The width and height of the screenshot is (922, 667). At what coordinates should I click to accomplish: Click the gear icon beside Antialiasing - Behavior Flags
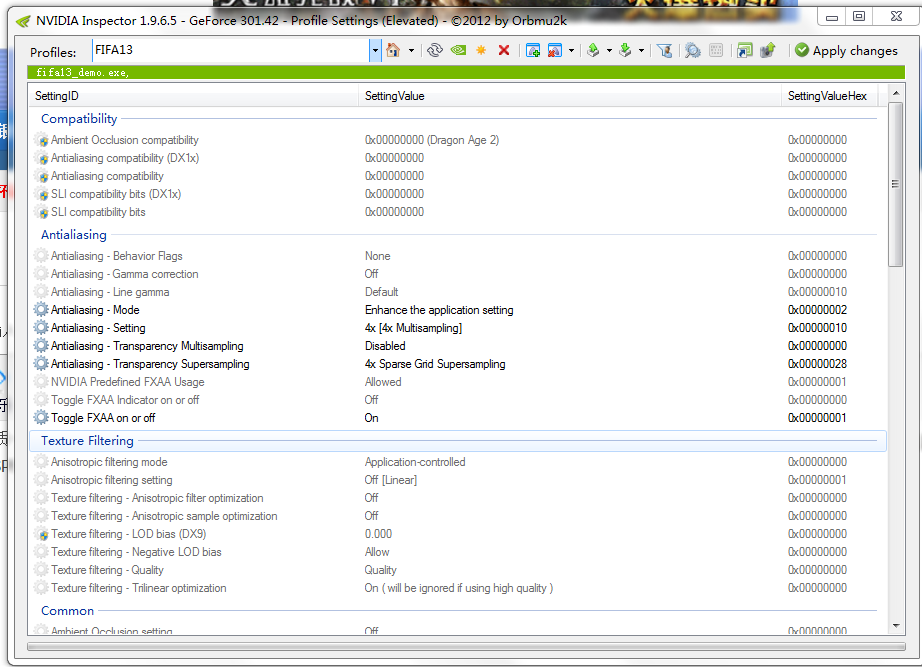coord(41,256)
